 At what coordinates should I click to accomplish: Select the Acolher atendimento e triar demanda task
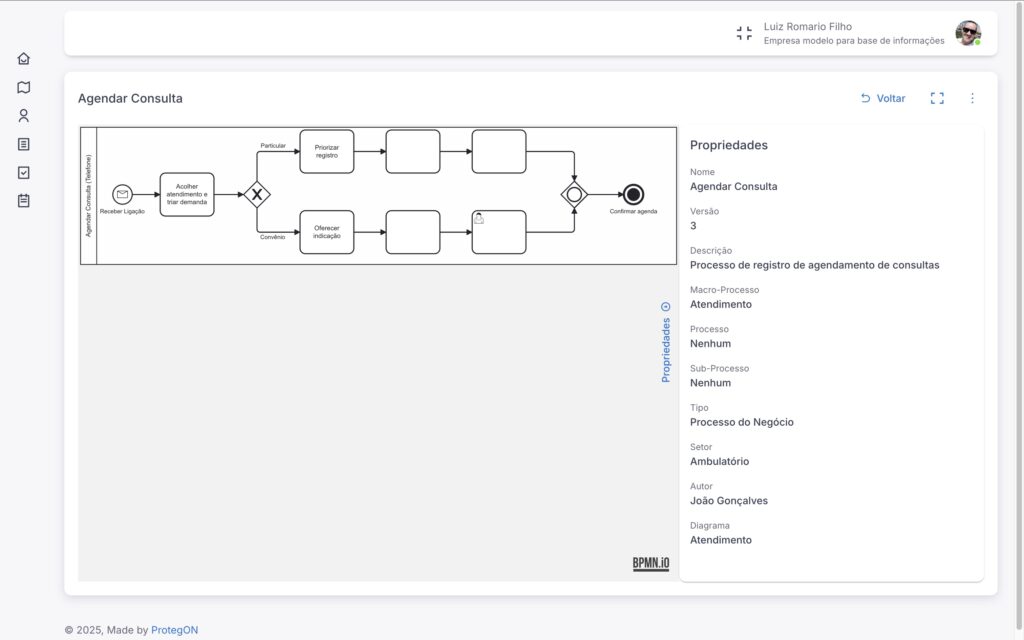[187, 194]
